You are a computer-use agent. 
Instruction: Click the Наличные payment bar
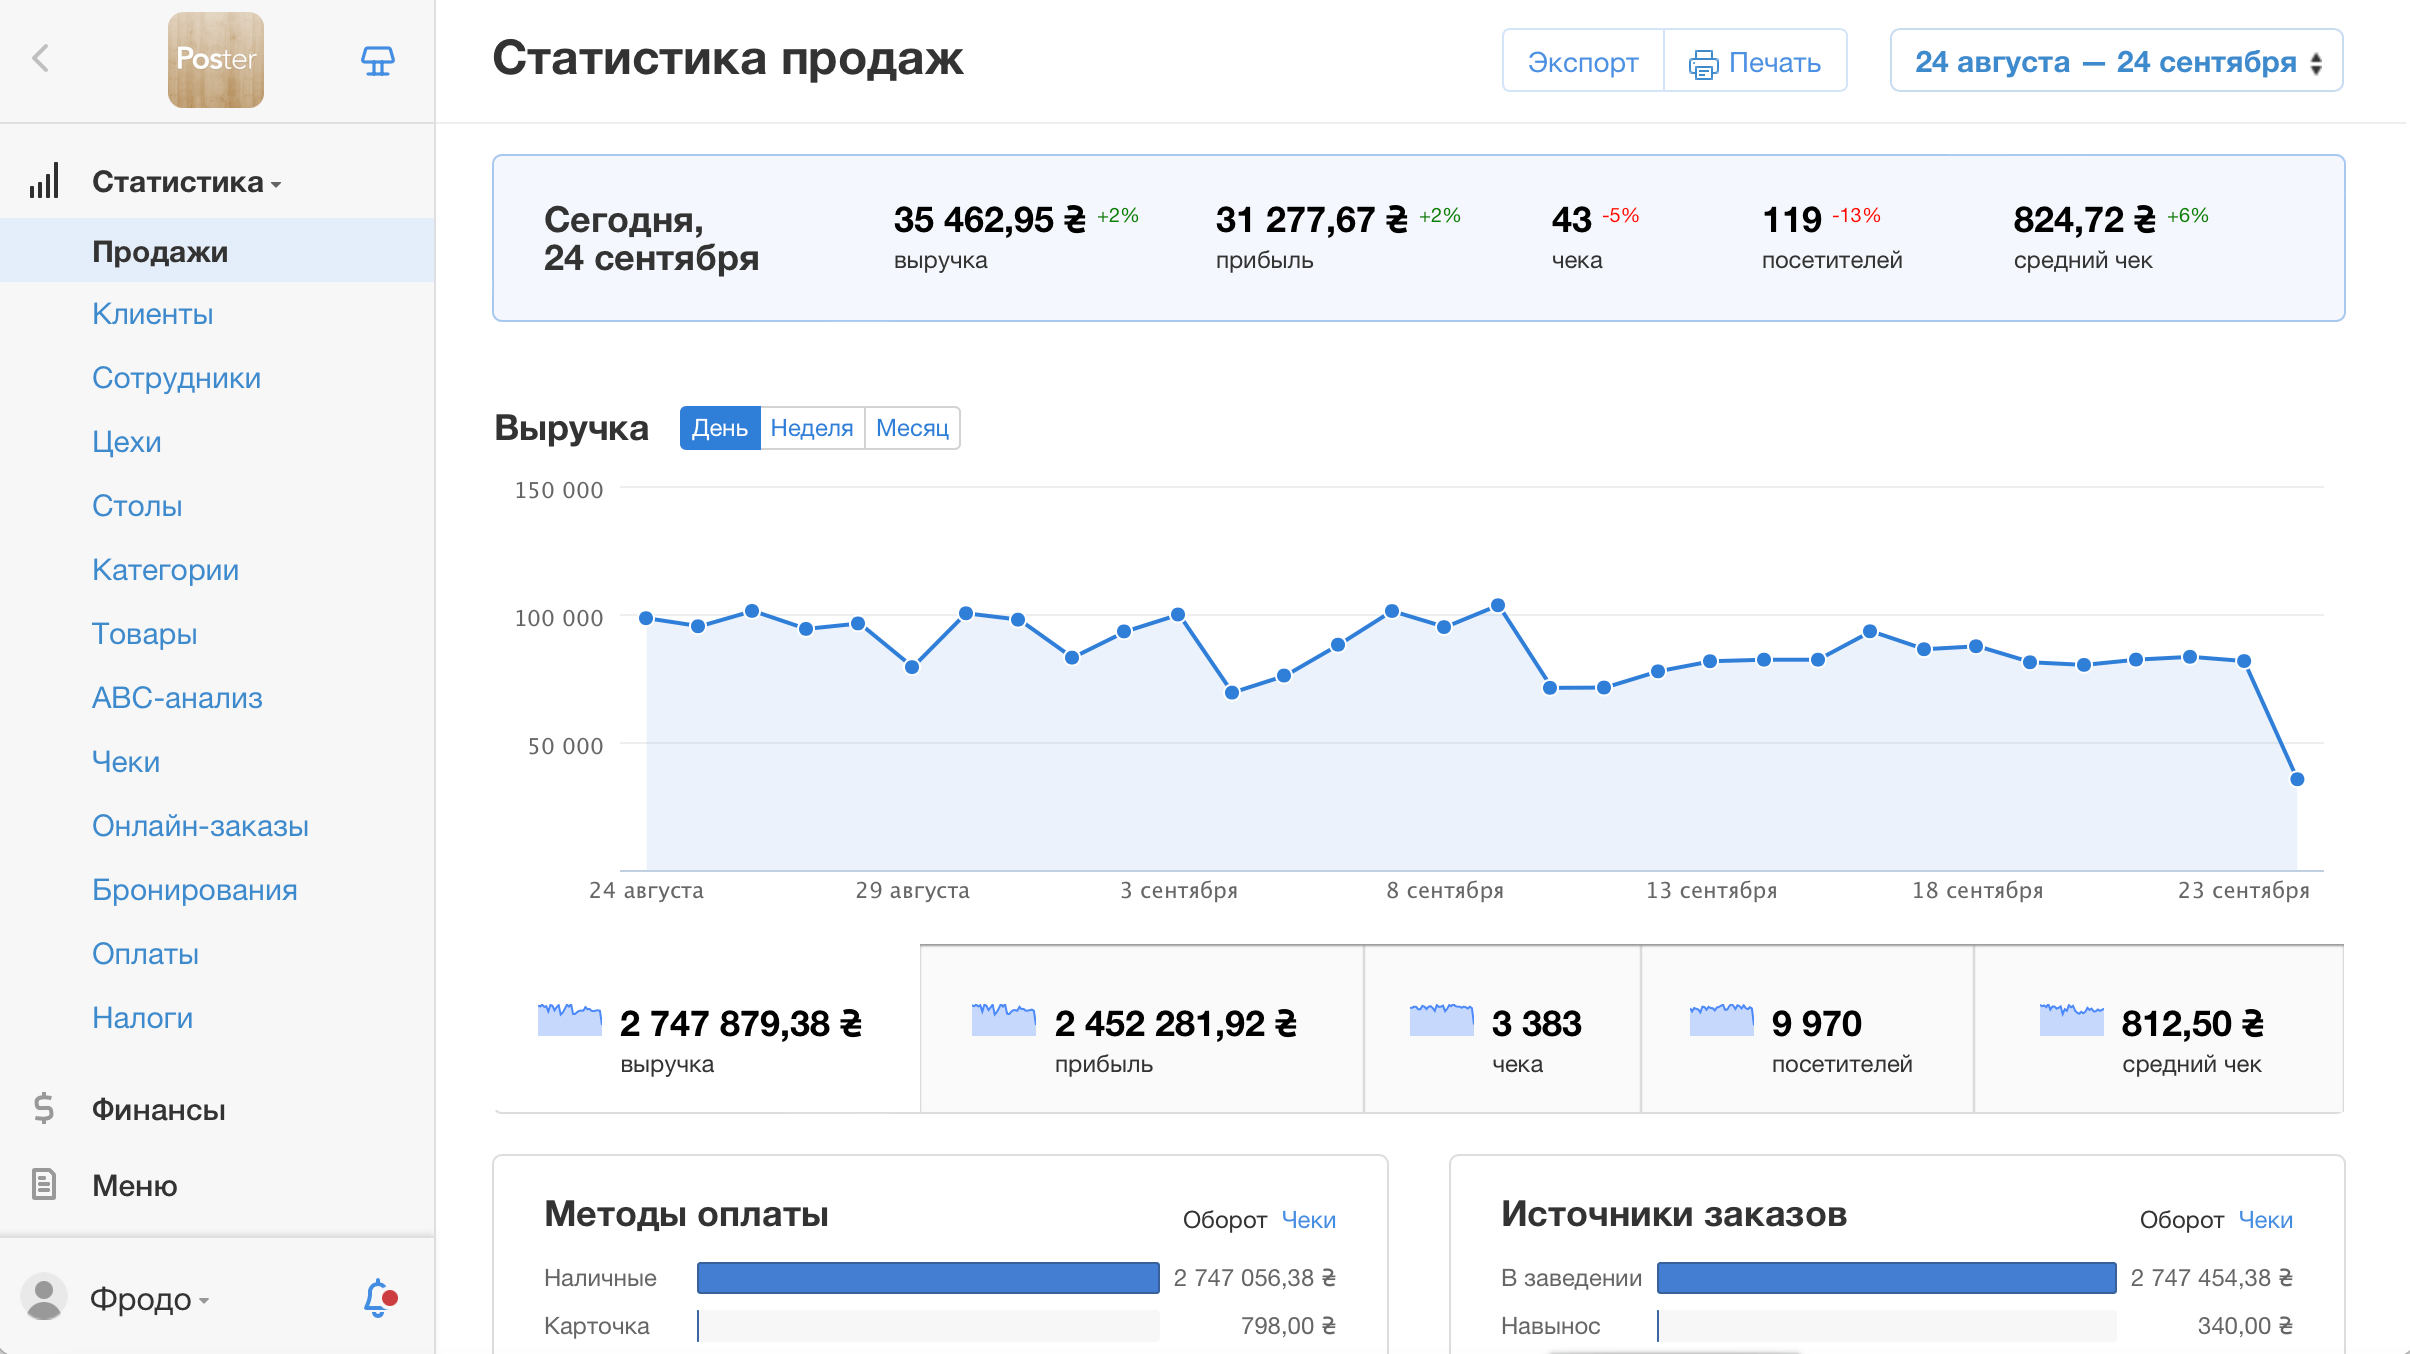(x=927, y=1278)
